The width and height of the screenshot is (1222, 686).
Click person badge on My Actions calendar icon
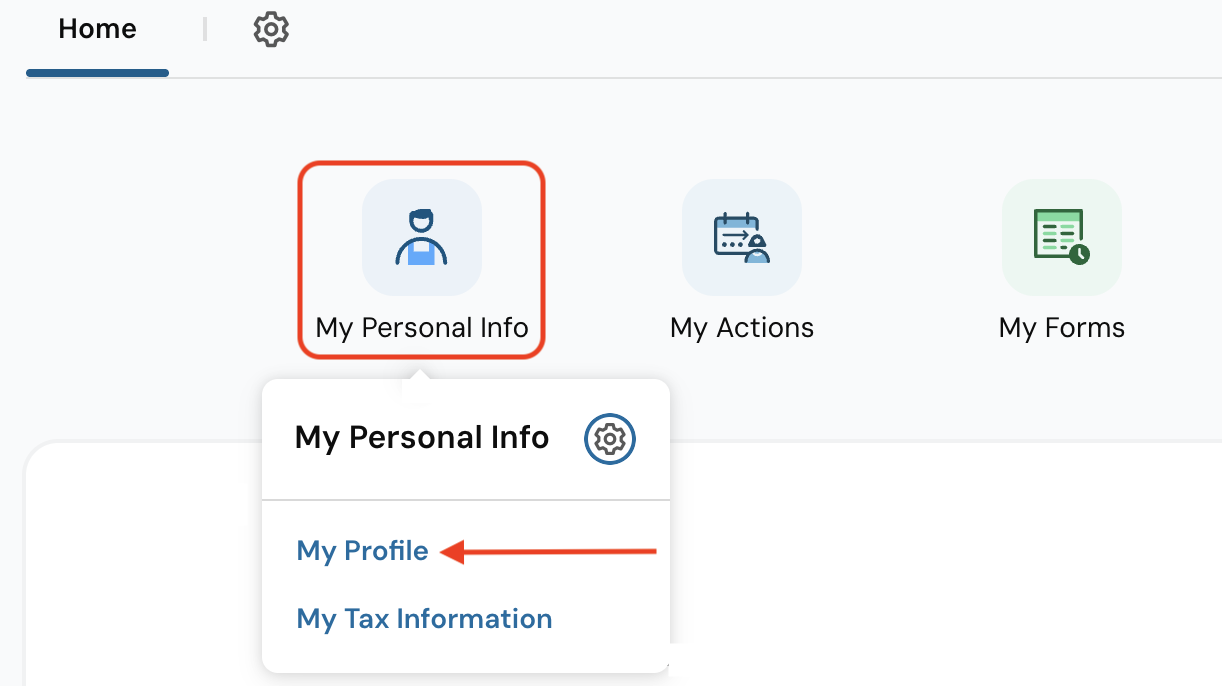click(758, 248)
